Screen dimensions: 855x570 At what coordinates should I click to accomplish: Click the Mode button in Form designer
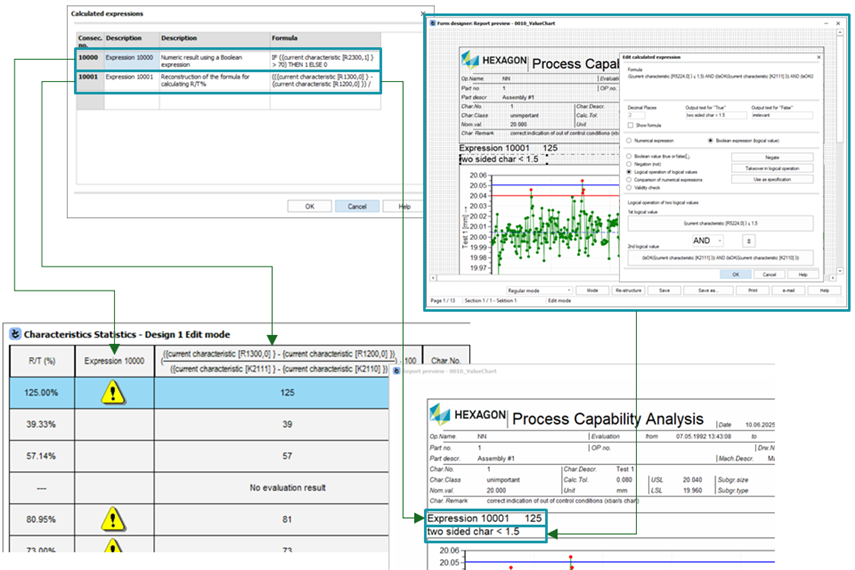pyautogui.click(x=592, y=291)
